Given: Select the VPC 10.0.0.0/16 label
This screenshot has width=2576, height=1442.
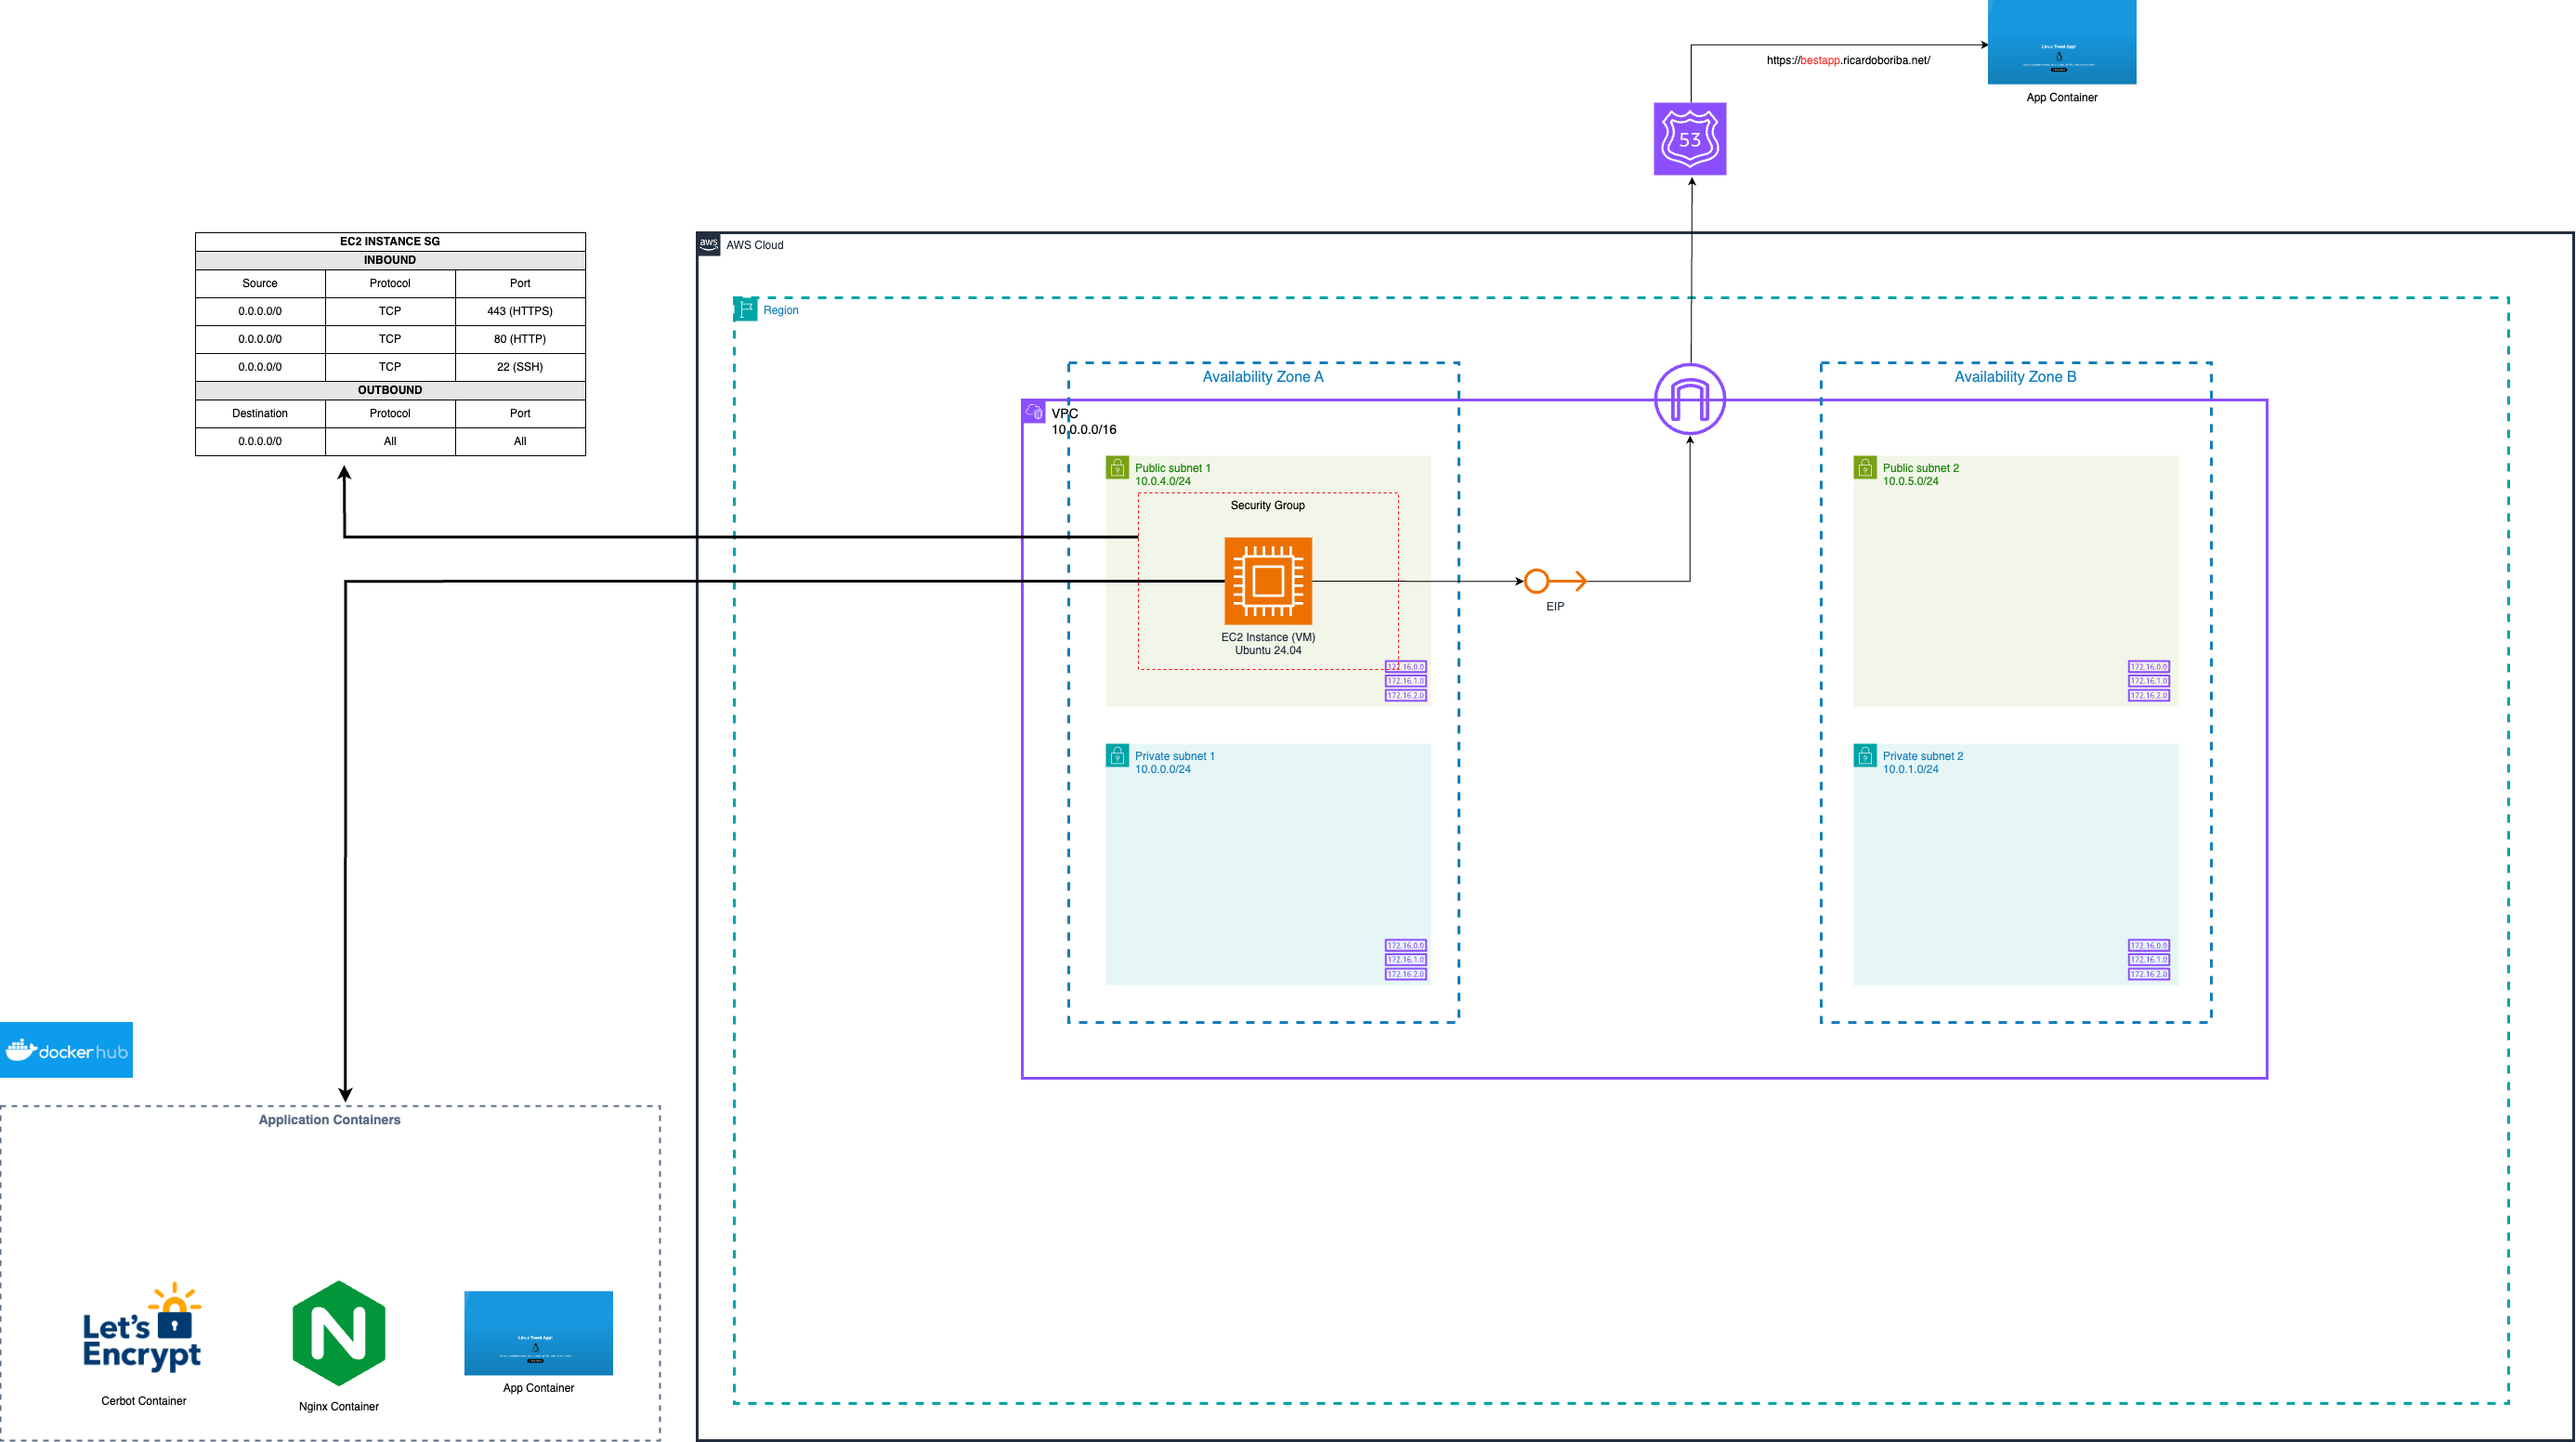Looking at the screenshot, I should pyautogui.click(x=1084, y=421).
